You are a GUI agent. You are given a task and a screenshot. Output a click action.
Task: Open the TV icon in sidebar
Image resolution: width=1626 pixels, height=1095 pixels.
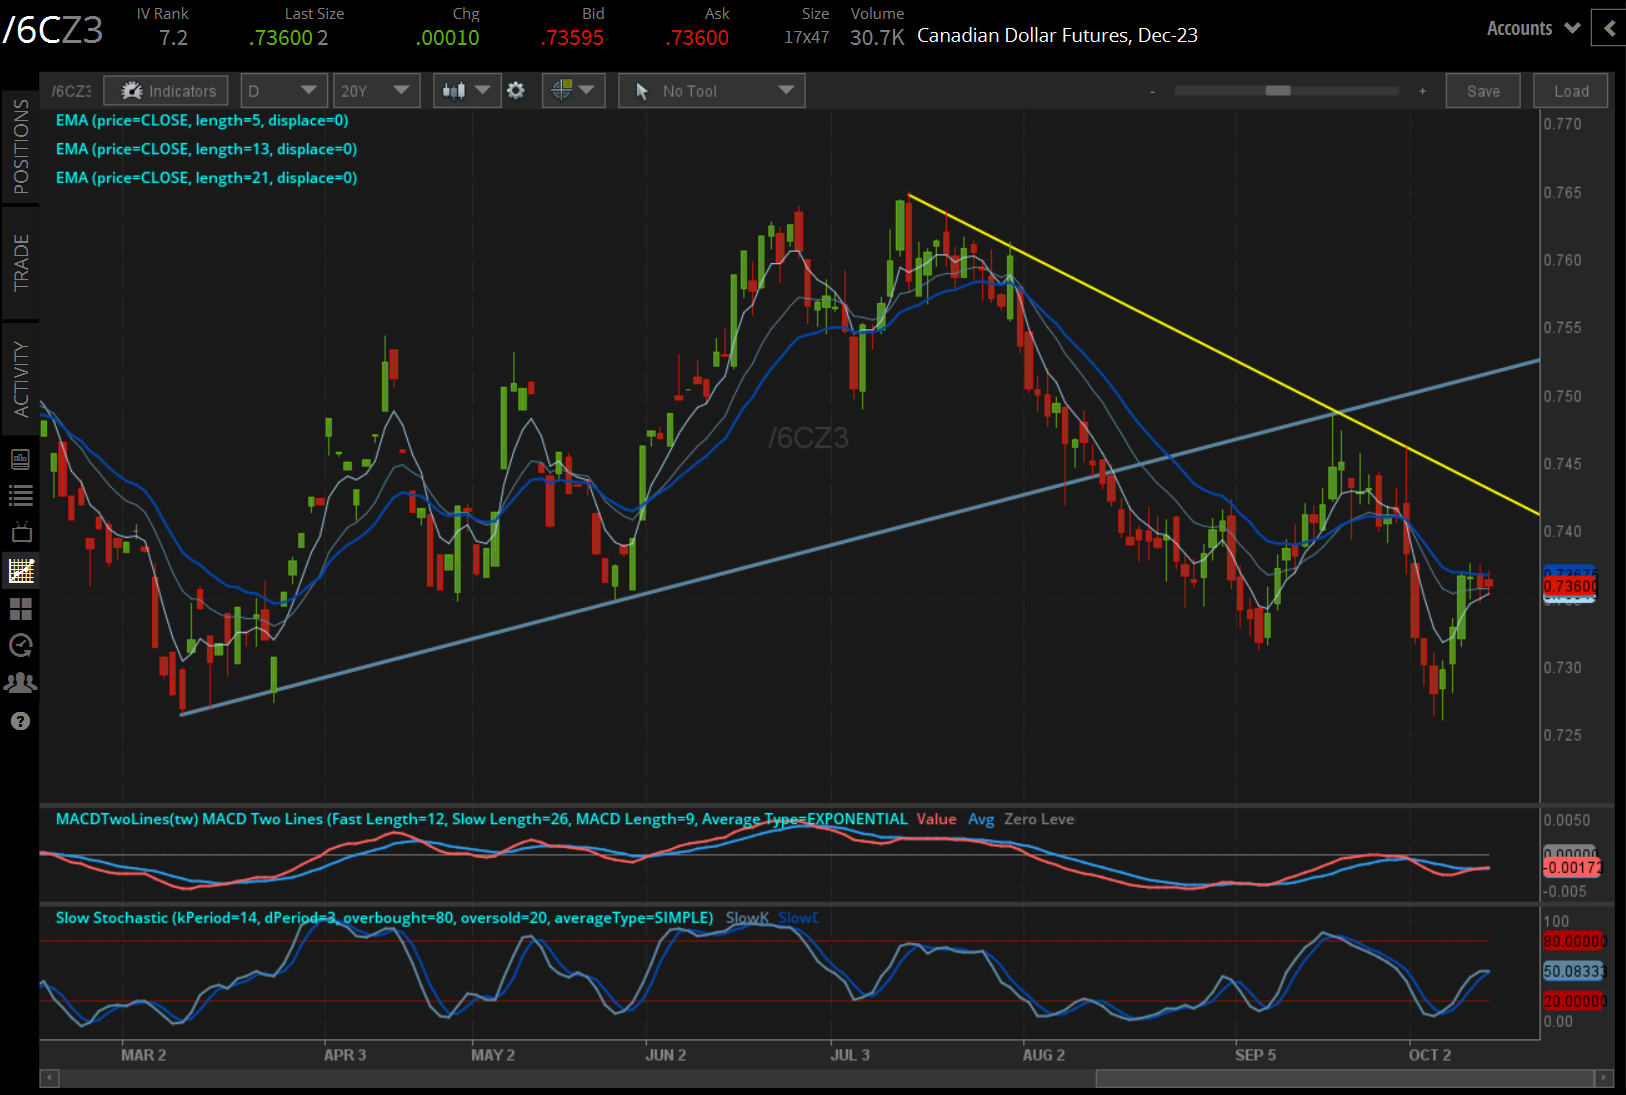[20, 532]
